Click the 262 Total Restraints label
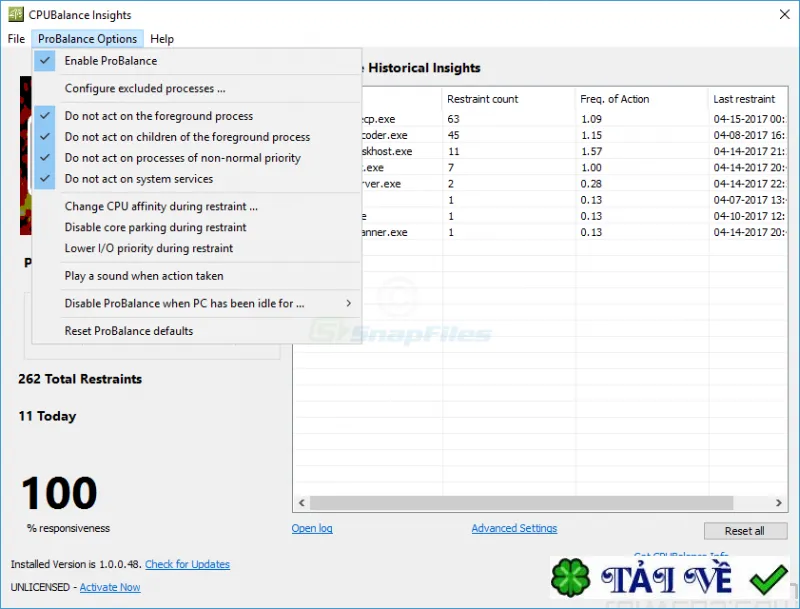The height and width of the screenshot is (609, 800). point(80,379)
